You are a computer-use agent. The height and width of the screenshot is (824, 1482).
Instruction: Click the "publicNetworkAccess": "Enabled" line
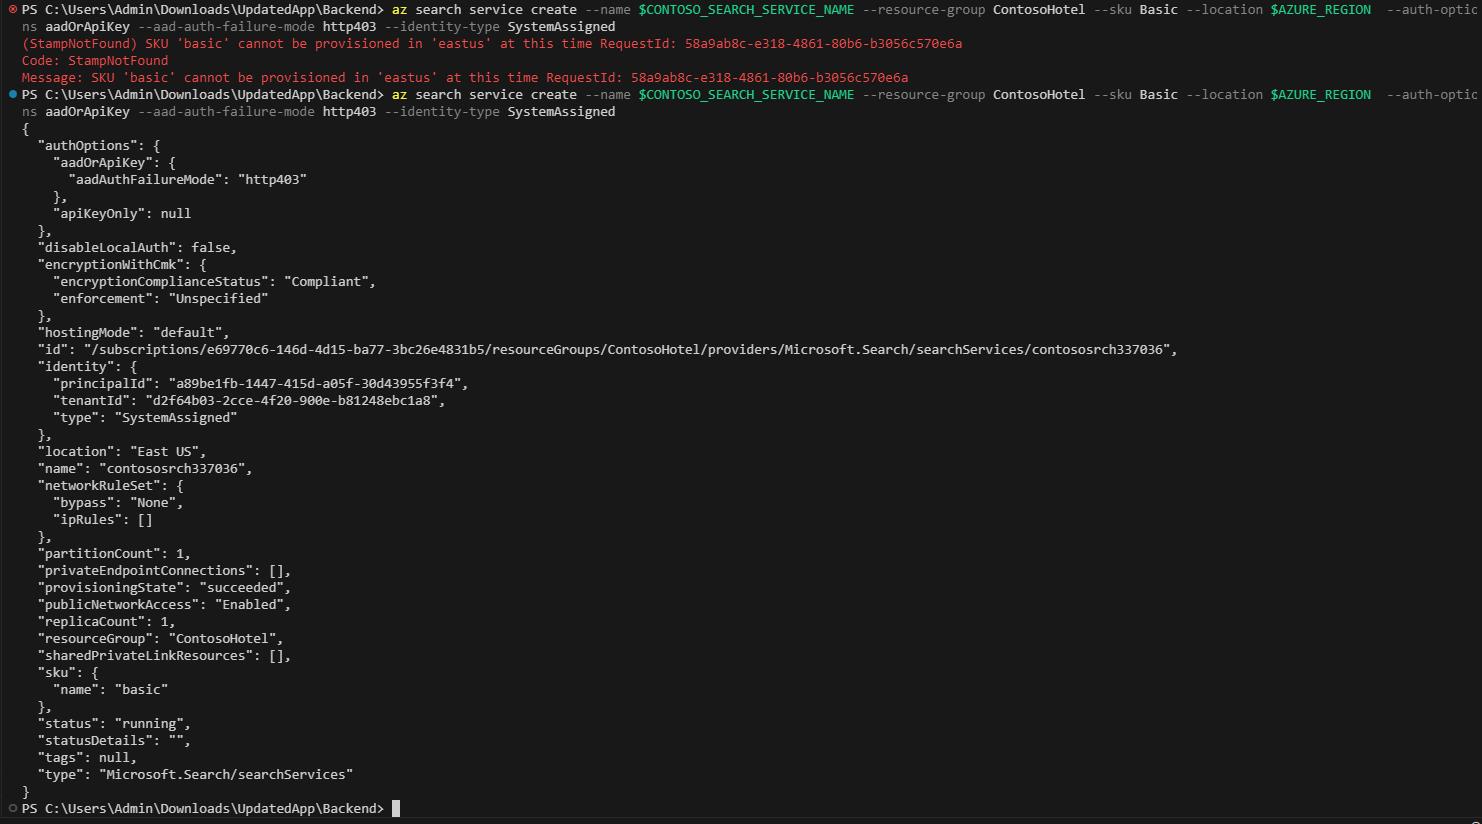(165, 605)
